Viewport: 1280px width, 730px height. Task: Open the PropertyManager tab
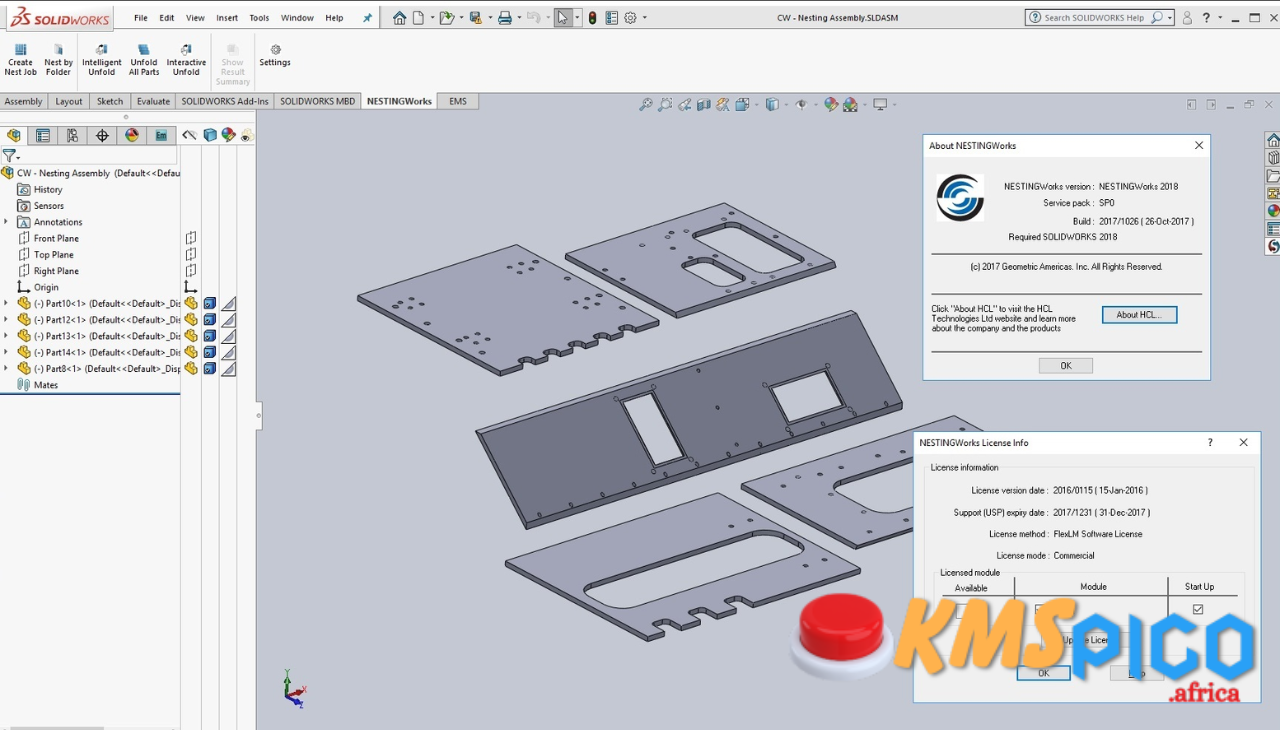pyautogui.click(x=43, y=135)
